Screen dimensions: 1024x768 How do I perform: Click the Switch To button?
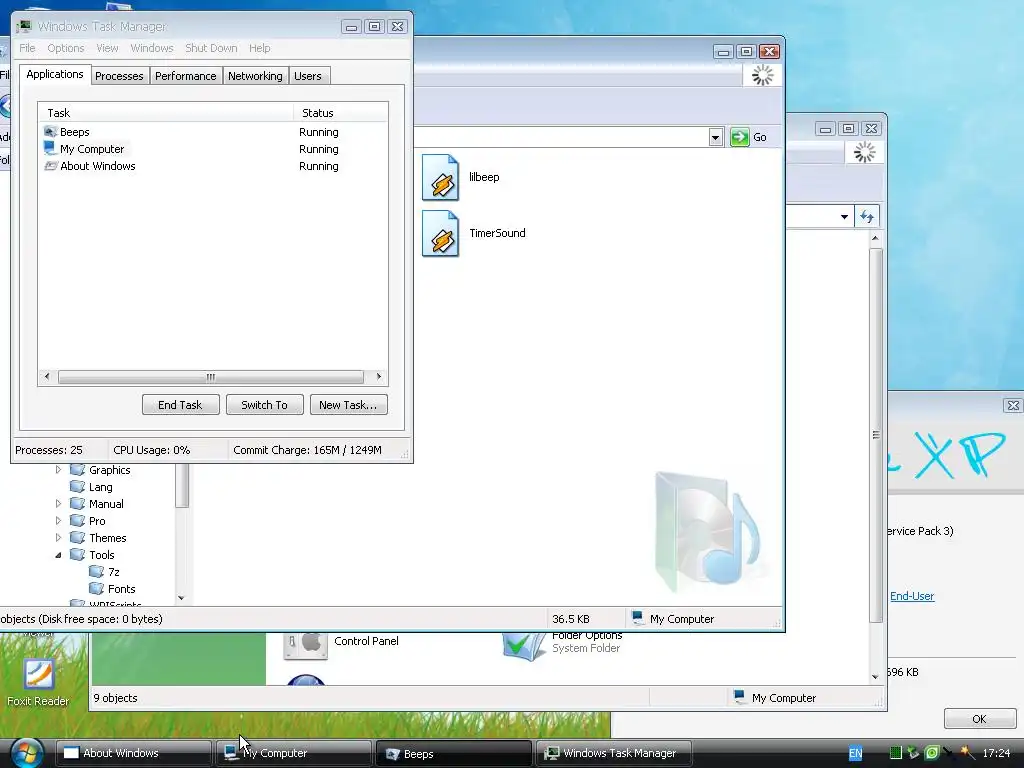tap(264, 405)
